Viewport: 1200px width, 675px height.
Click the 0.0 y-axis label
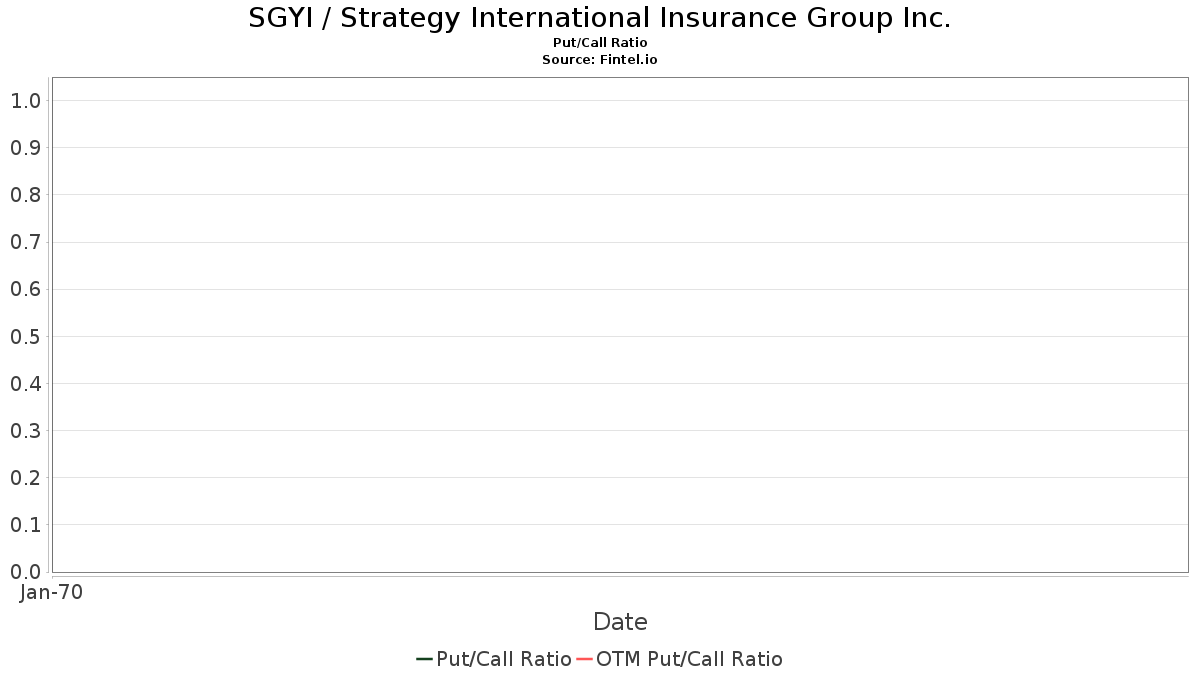tap(25, 572)
